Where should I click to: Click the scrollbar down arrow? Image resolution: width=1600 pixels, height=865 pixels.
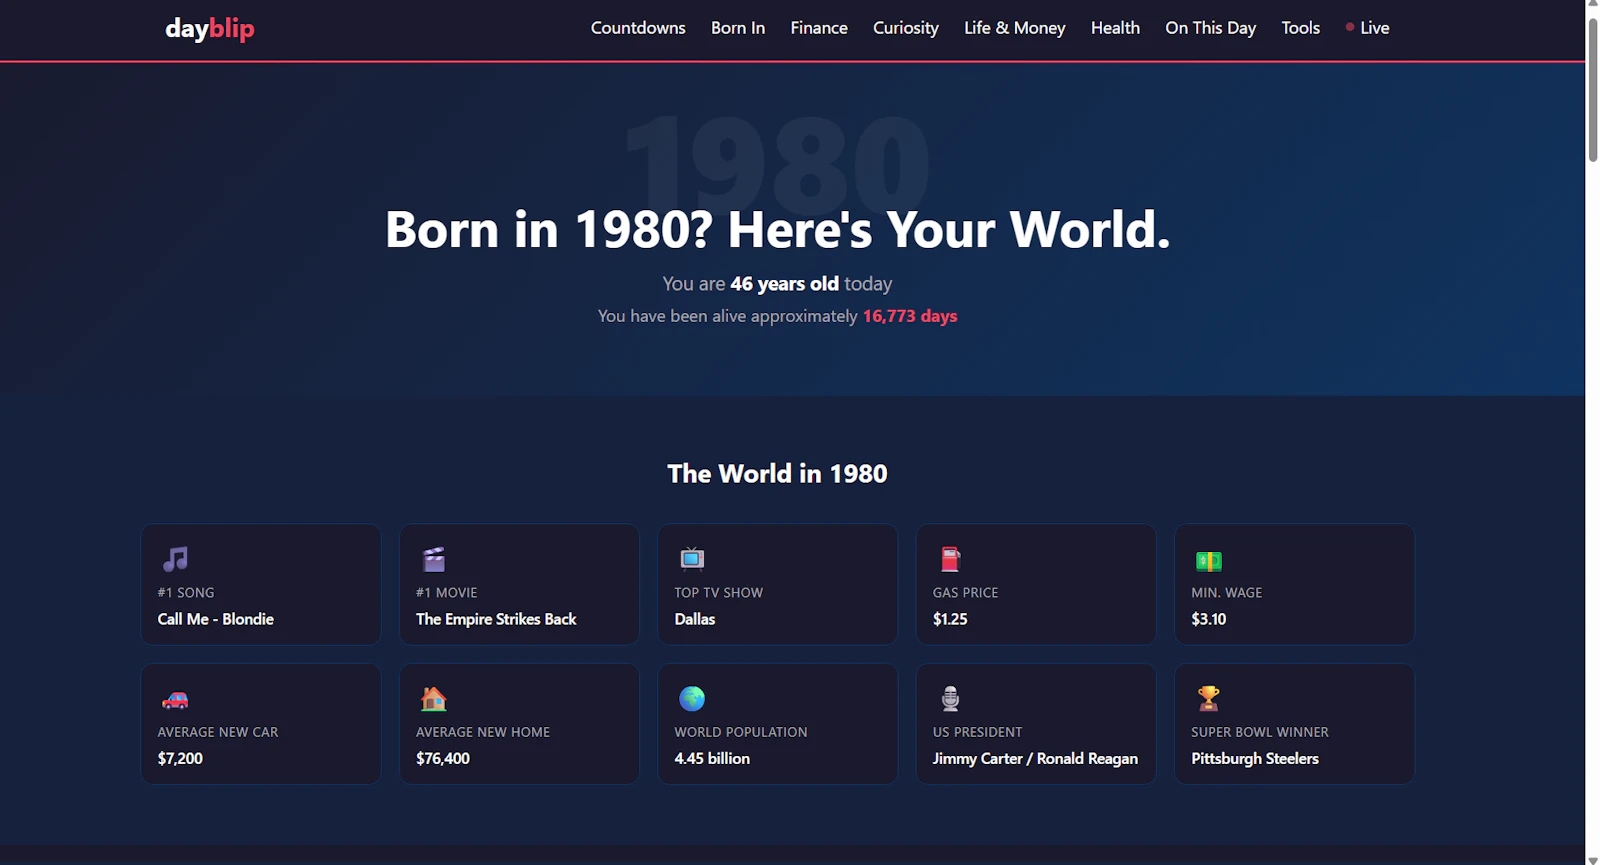click(1593, 859)
